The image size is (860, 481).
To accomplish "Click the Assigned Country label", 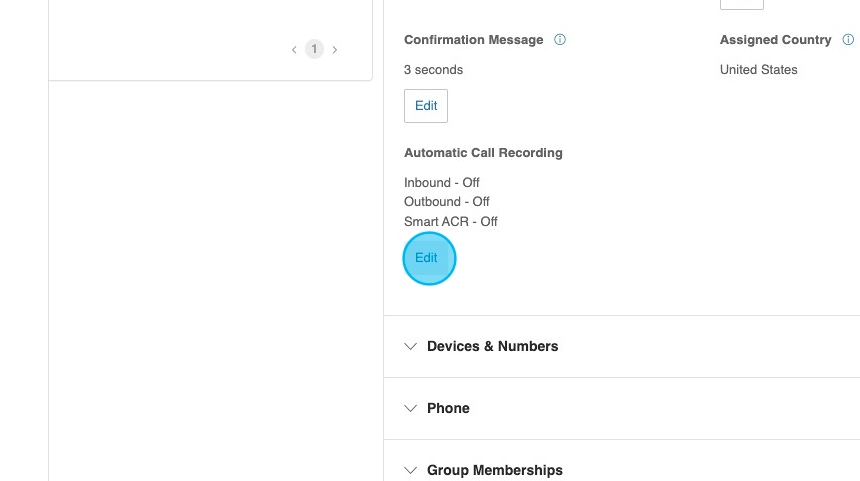I will 775,40.
